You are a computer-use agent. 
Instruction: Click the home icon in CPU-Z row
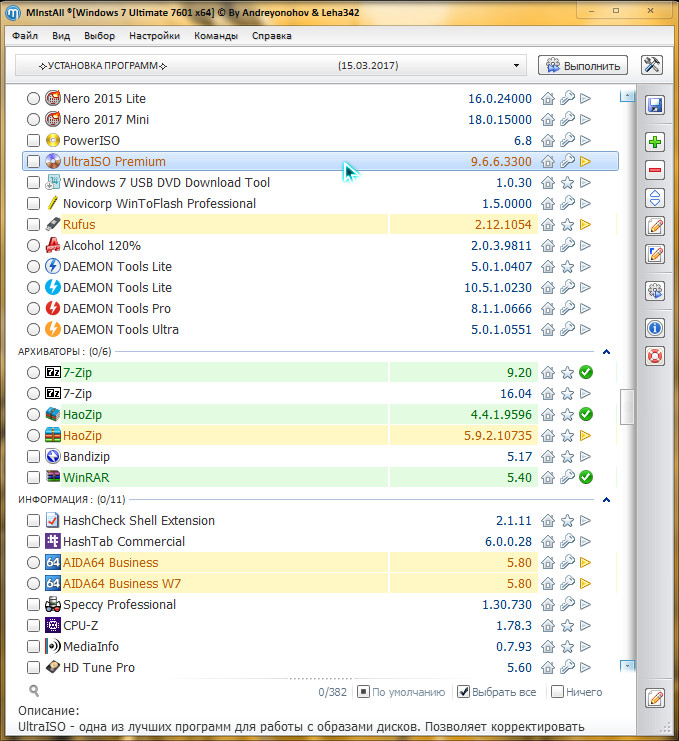click(x=548, y=626)
